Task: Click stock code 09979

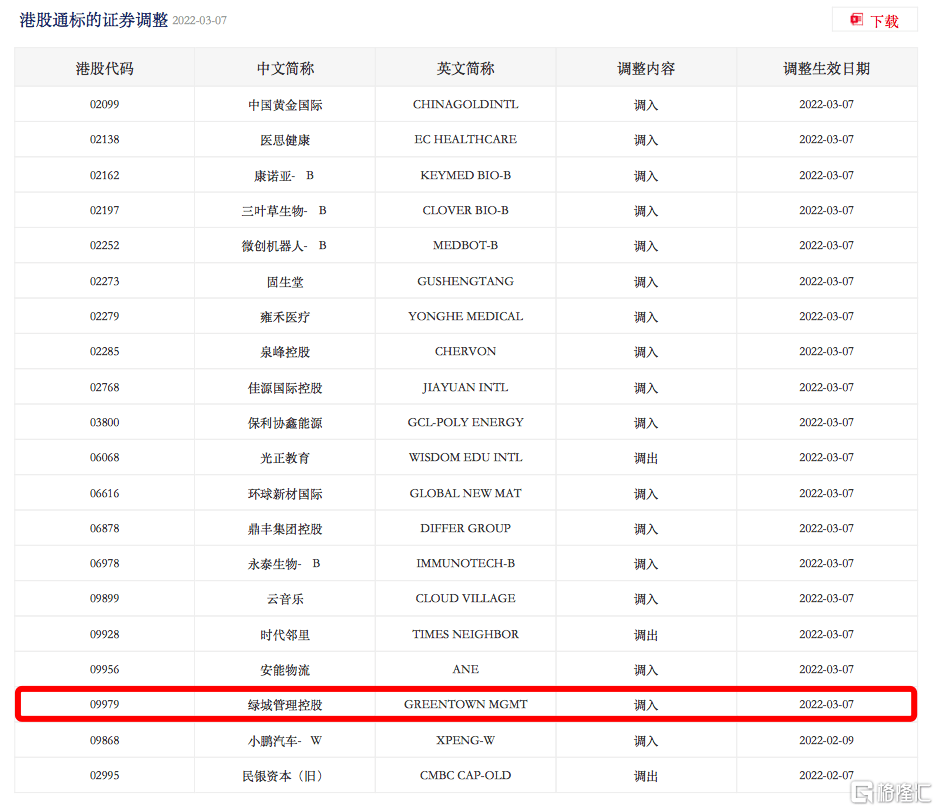Action: coord(104,705)
